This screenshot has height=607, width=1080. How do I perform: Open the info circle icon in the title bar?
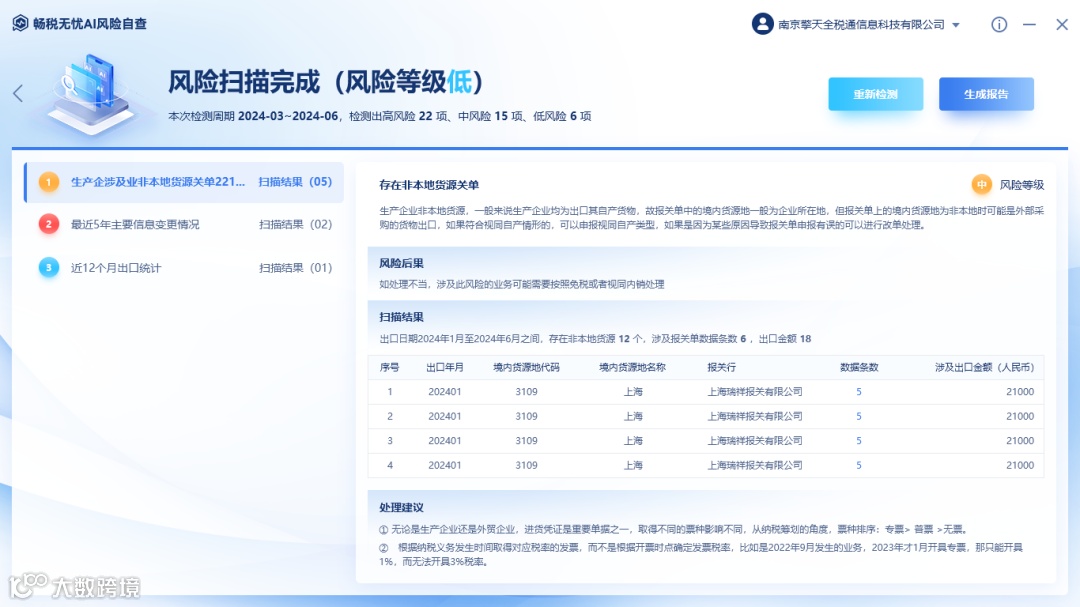[x=999, y=25]
